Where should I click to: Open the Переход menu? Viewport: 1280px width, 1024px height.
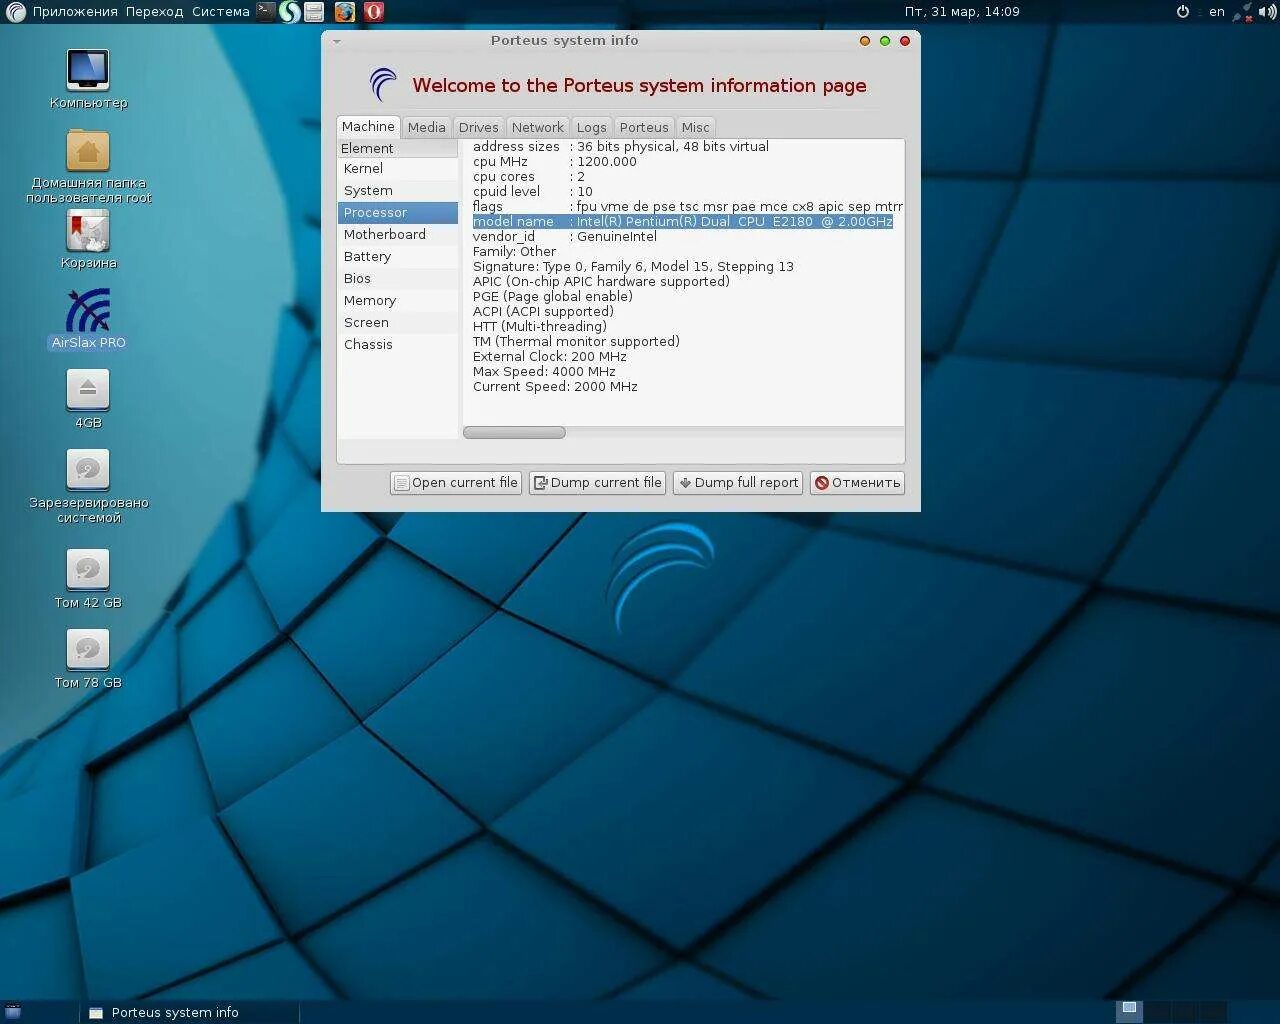click(x=155, y=12)
